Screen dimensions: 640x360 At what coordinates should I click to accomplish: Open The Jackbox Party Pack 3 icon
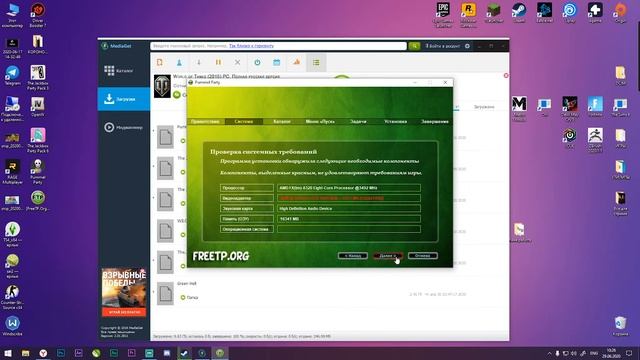click(38, 78)
